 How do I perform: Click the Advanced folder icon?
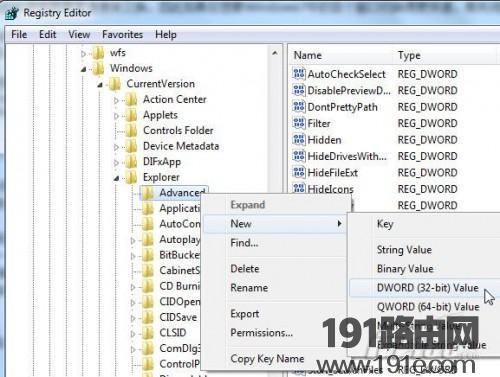(148, 193)
